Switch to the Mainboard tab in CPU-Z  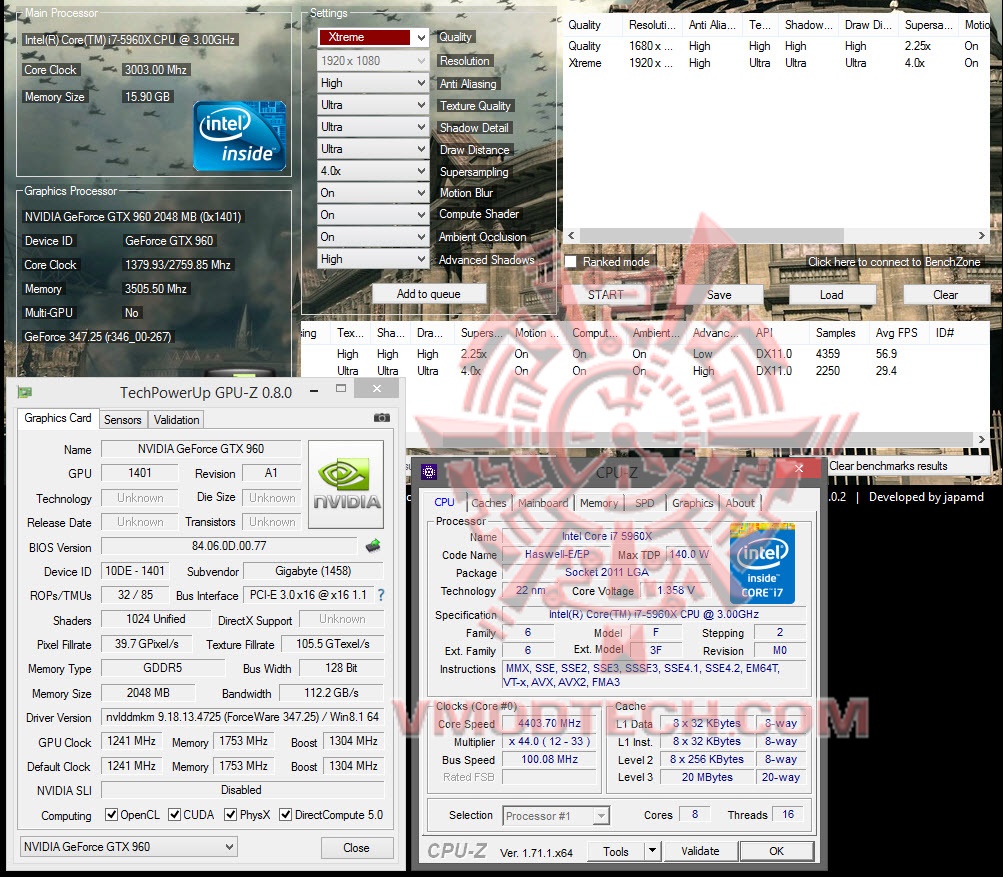[543, 503]
